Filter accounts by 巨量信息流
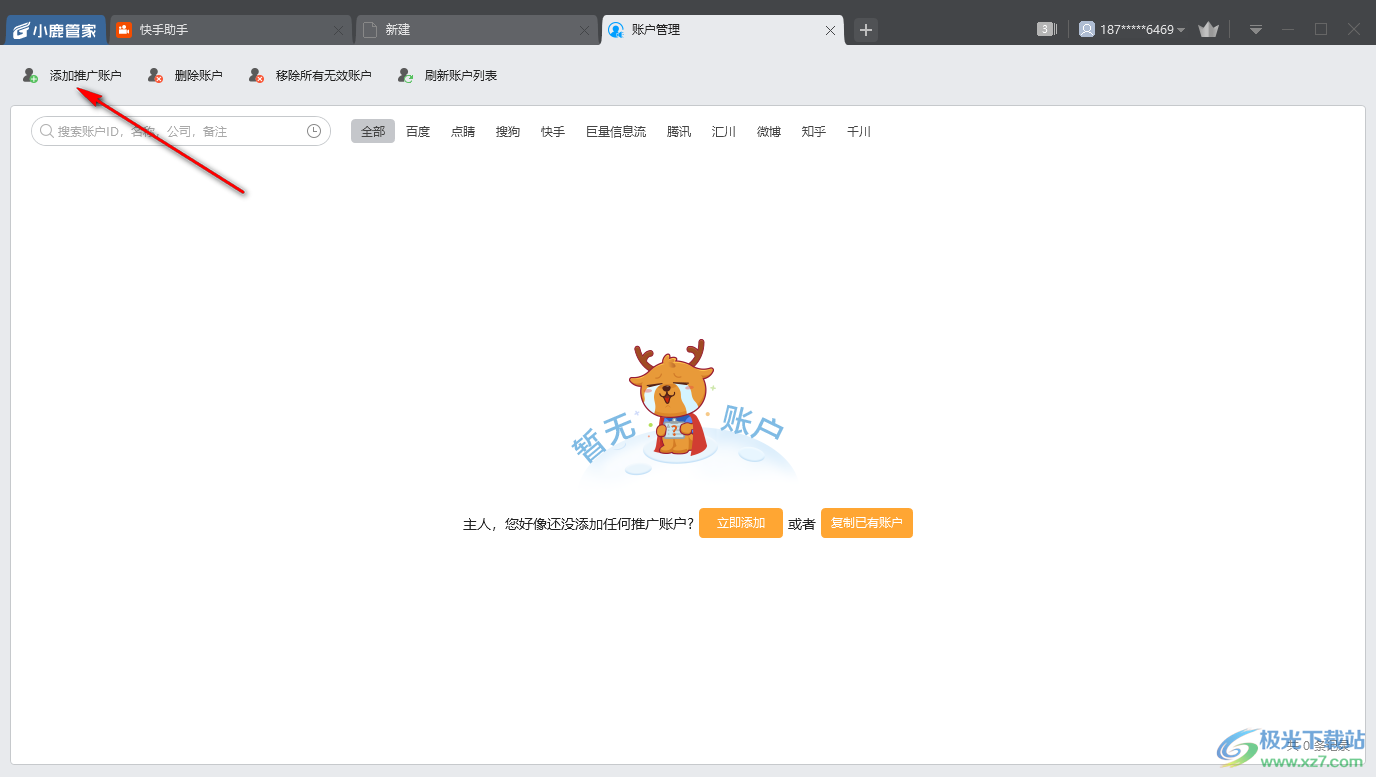1376x778 pixels. pyautogui.click(x=616, y=131)
